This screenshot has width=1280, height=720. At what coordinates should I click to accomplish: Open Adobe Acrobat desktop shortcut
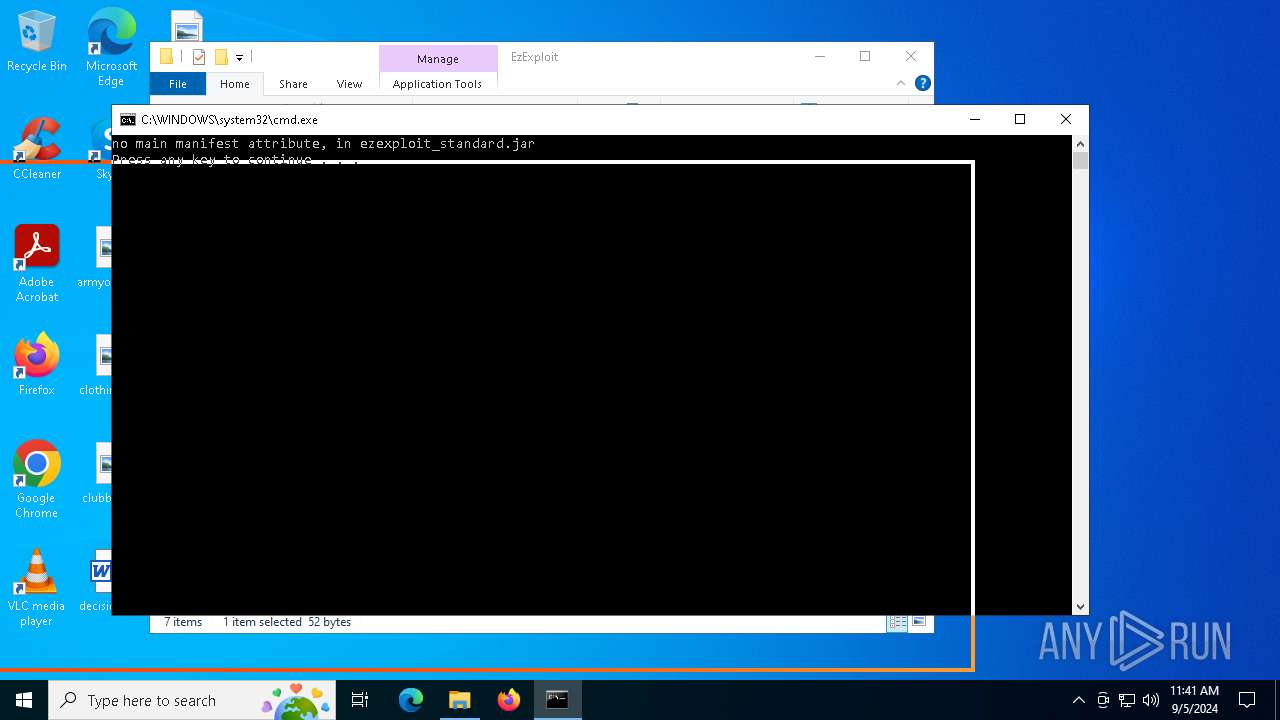point(37,263)
